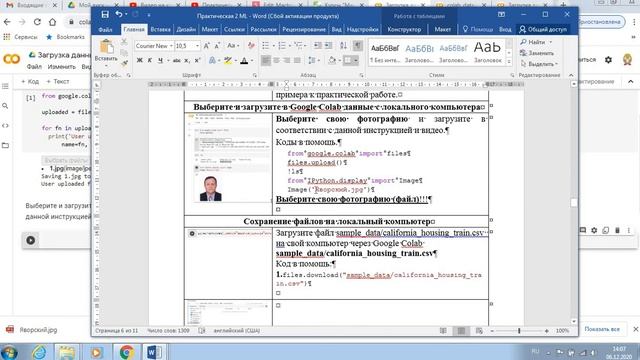Align the text to the left
The image size is (640, 360).
coord(266,60)
